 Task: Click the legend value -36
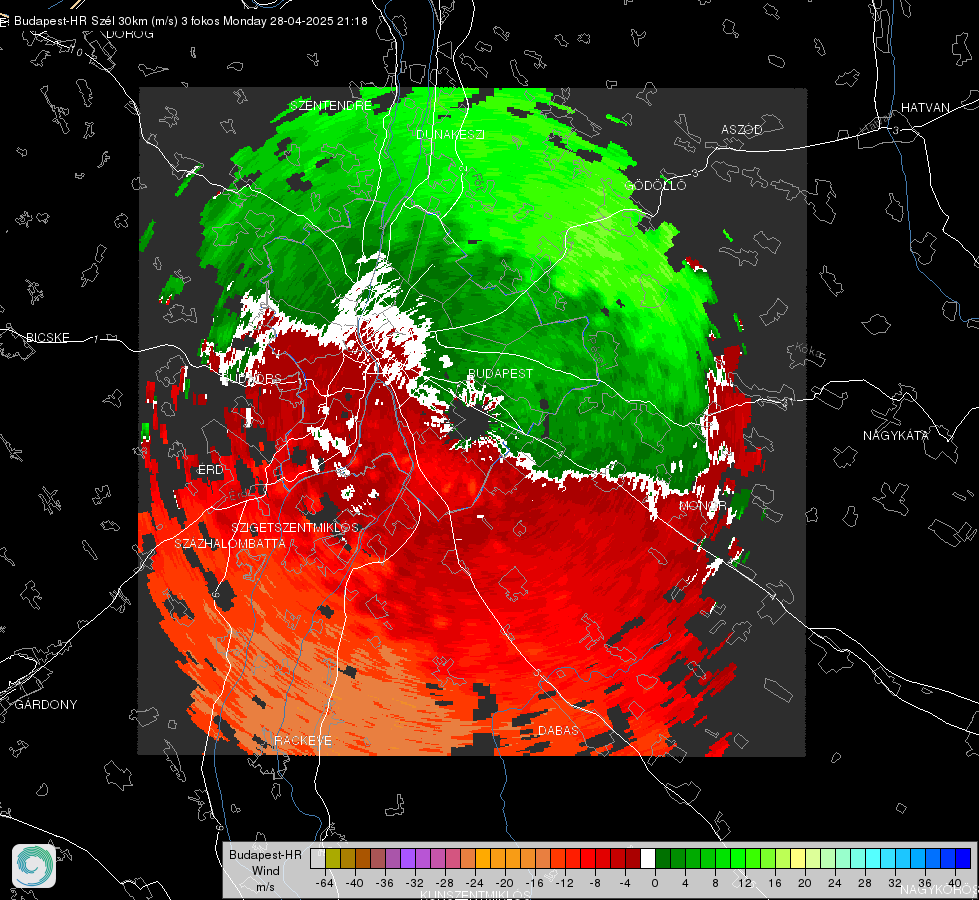tap(385, 884)
